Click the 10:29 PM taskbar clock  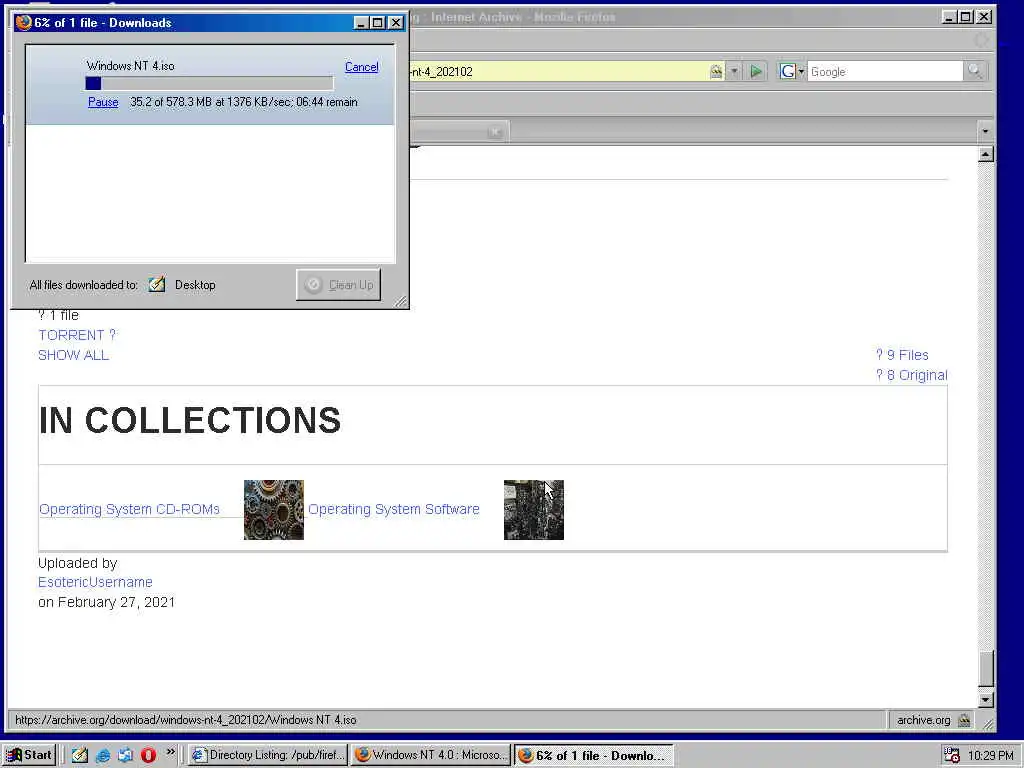pos(991,756)
